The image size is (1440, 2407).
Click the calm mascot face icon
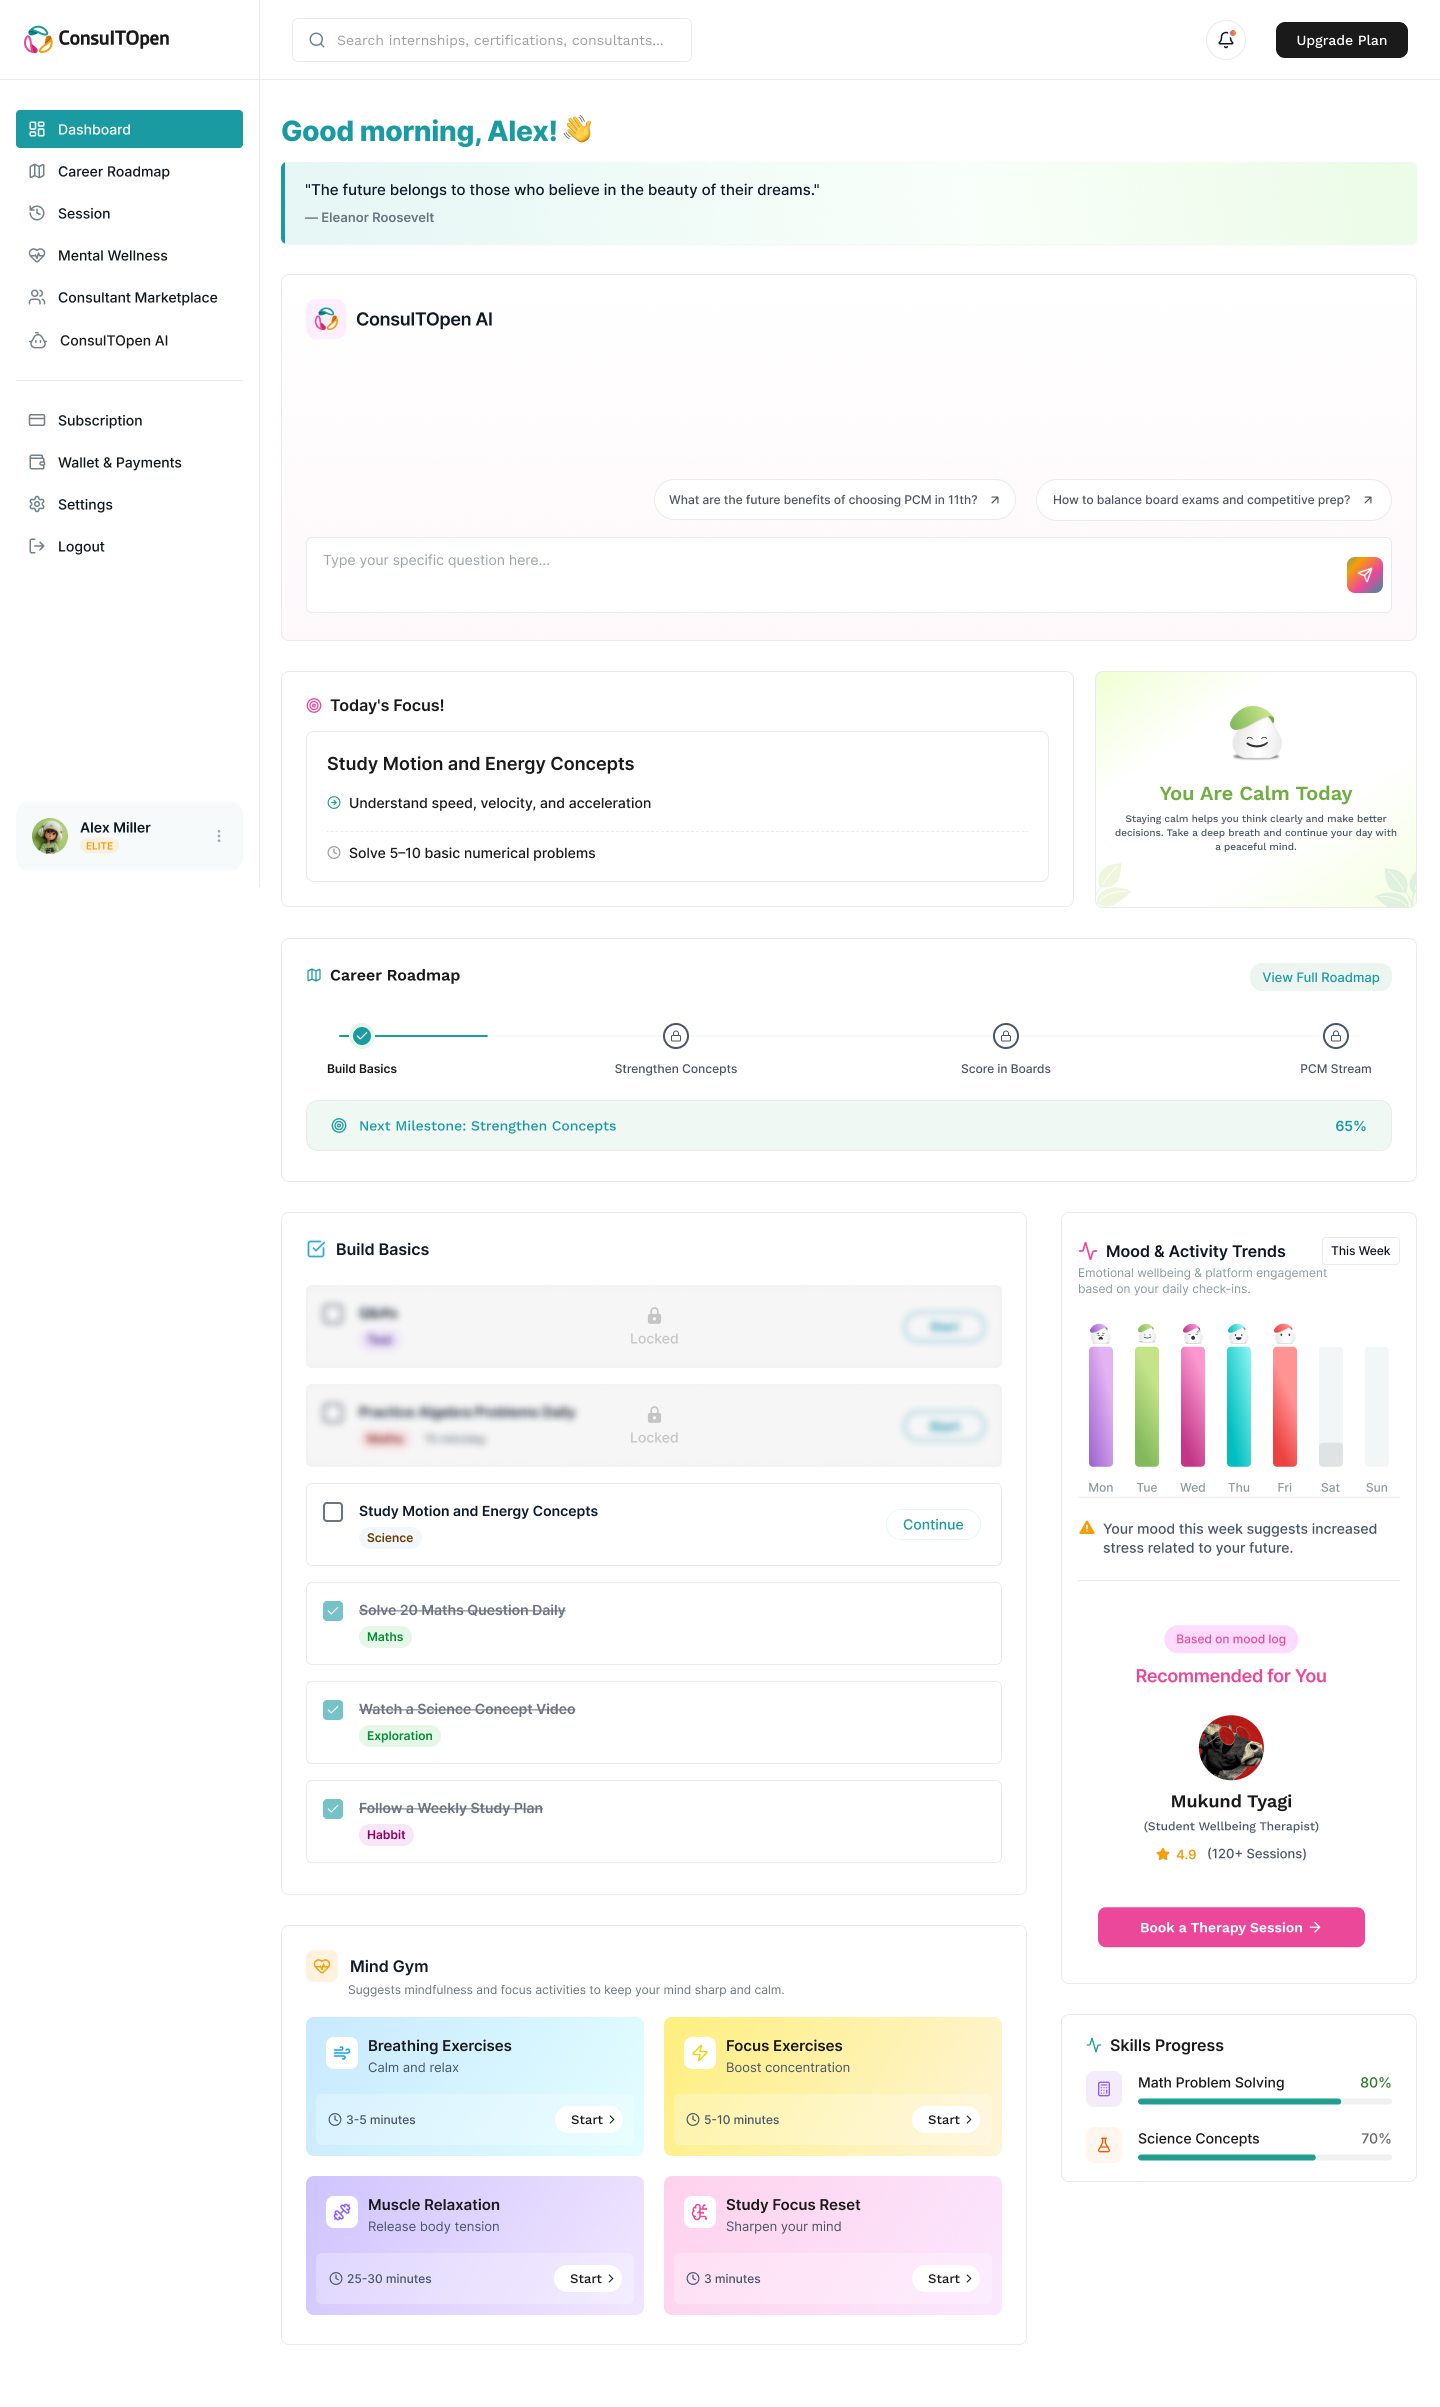click(x=1256, y=734)
